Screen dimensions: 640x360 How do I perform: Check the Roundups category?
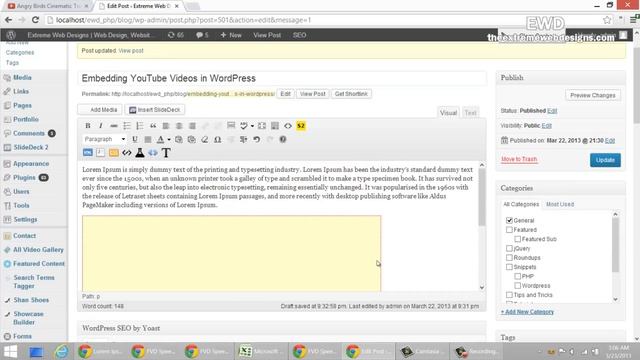(x=509, y=258)
